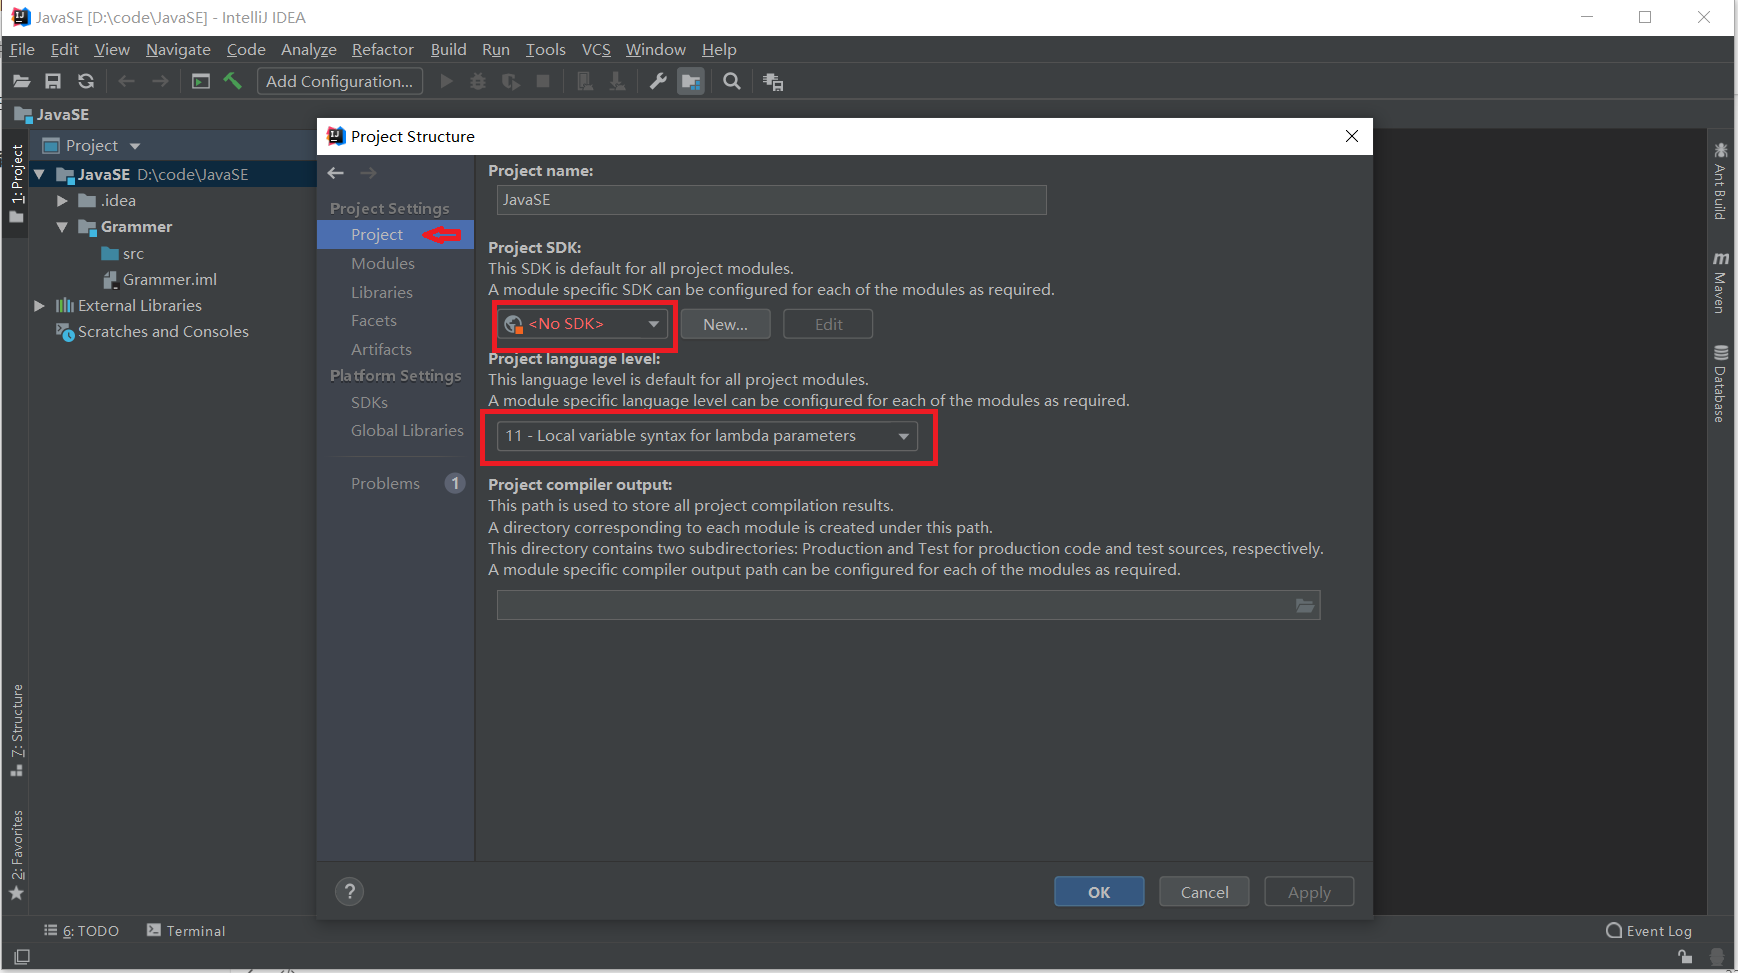The height and width of the screenshot is (973, 1738).
Task: Collapse the JavaSE root node
Action: click(39, 174)
